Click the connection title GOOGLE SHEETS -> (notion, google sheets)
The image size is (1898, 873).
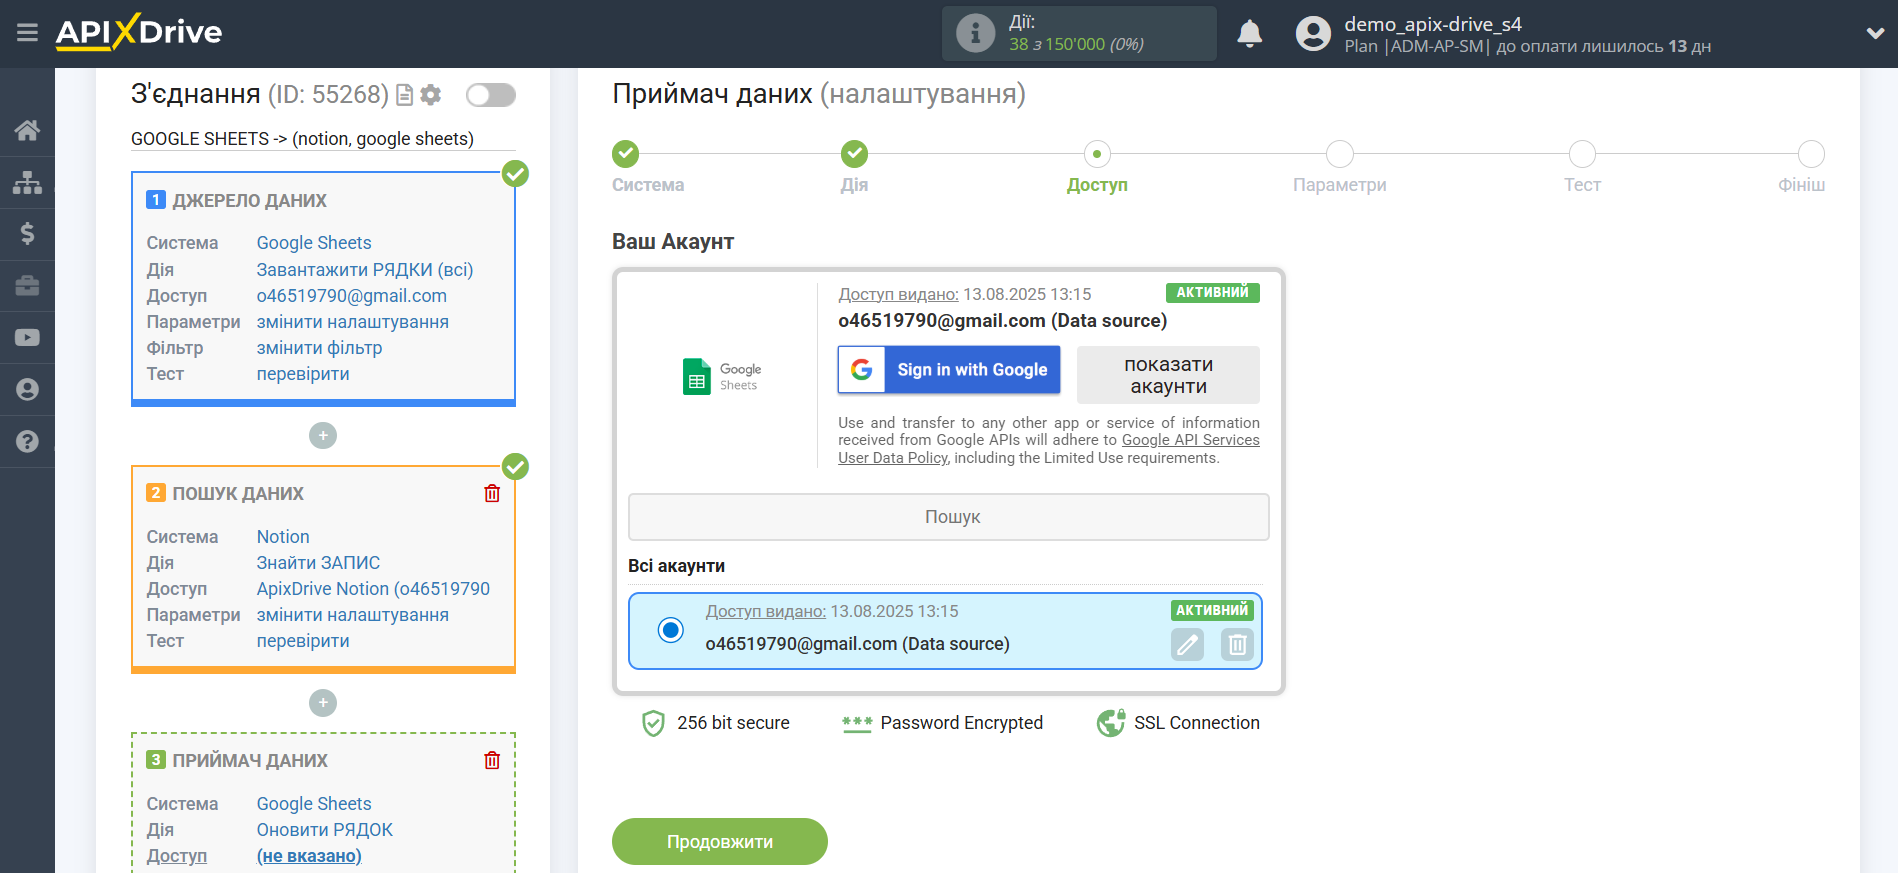coord(302,139)
